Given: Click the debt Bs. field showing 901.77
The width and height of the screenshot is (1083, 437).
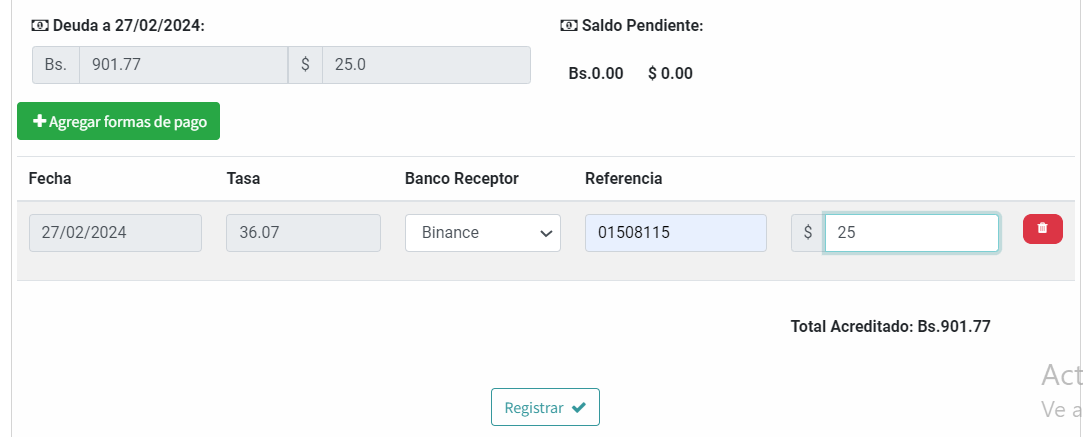Looking at the screenshot, I should 184,65.
